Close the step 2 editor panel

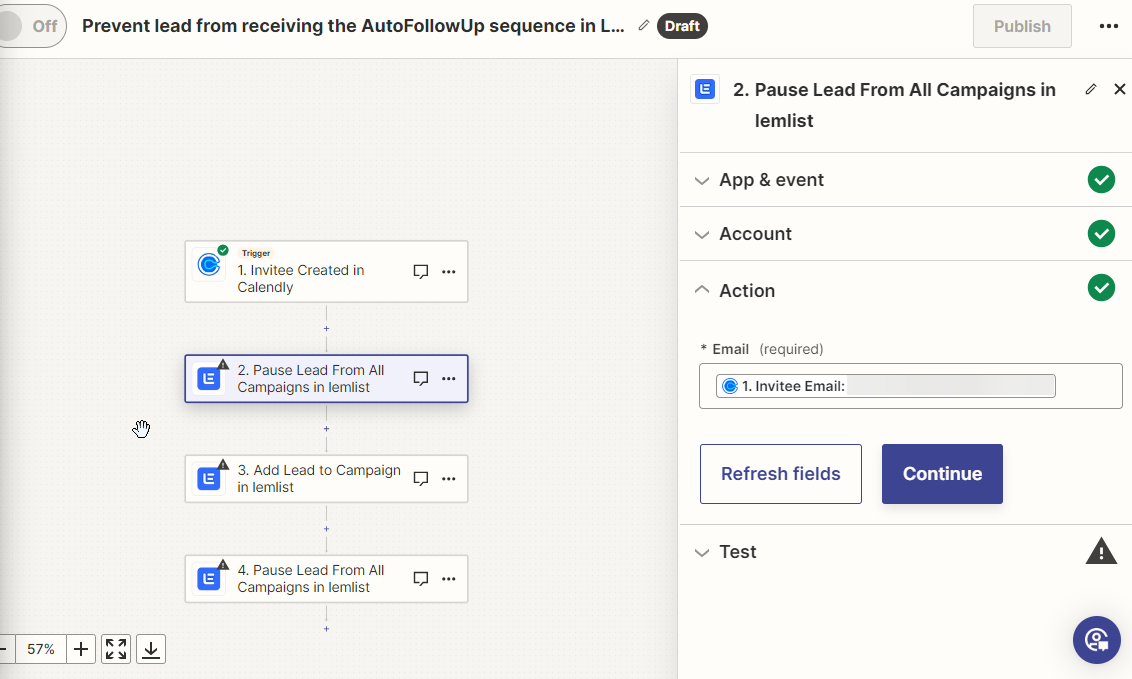click(1120, 89)
